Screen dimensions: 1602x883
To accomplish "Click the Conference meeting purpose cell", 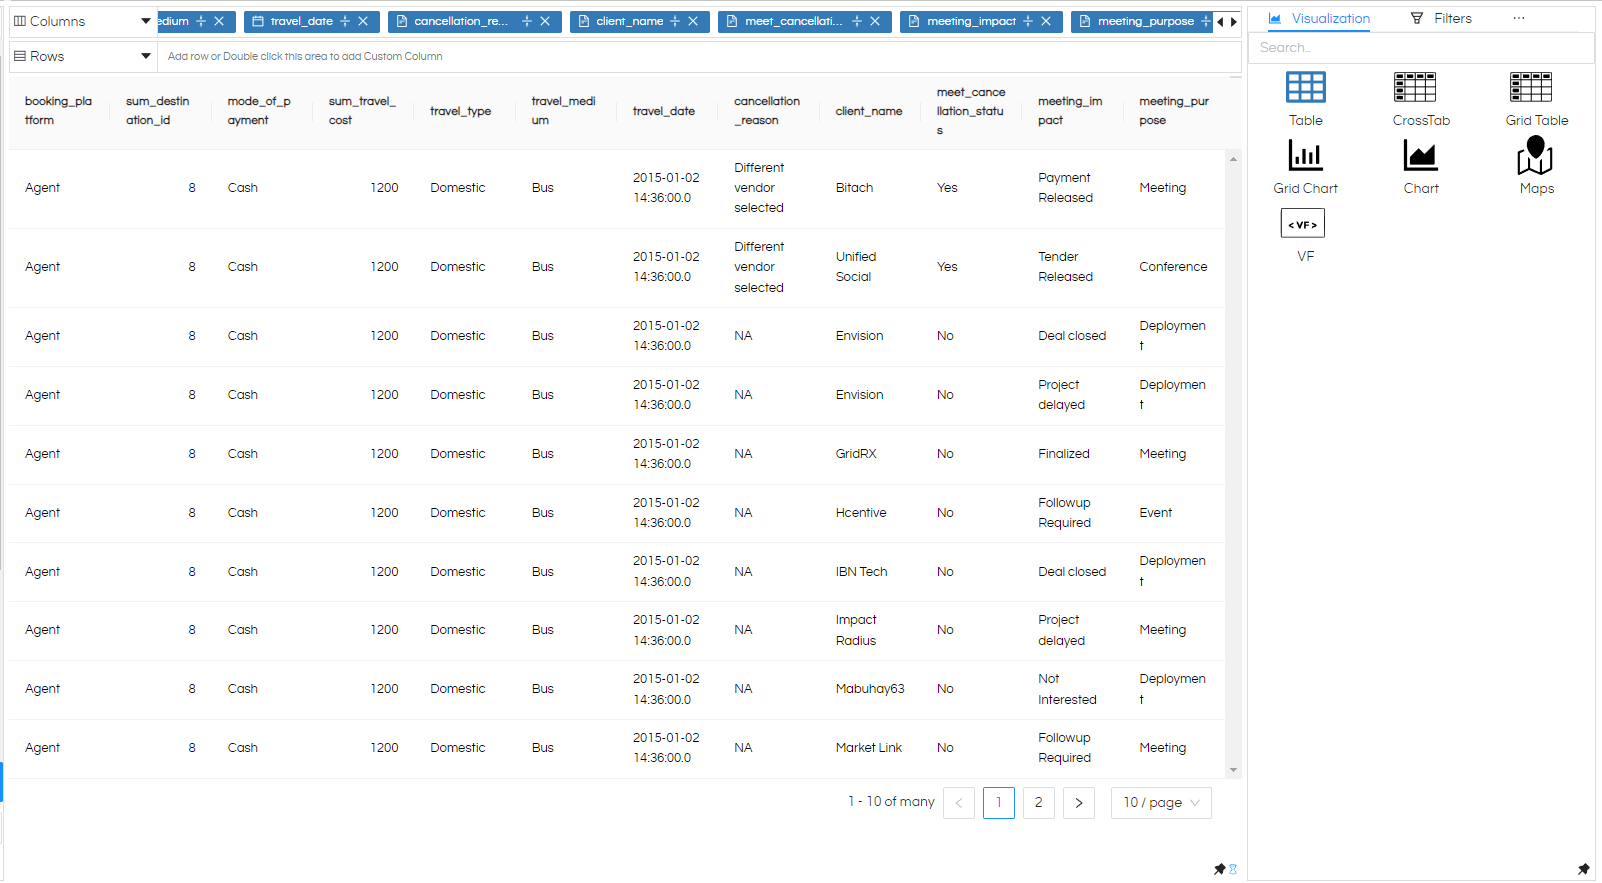I will (1173, 267).
